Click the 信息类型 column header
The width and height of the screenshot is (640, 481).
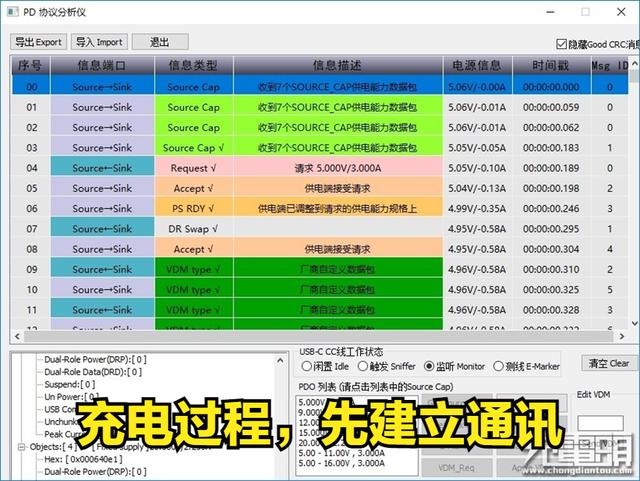[x=193, y=65]
